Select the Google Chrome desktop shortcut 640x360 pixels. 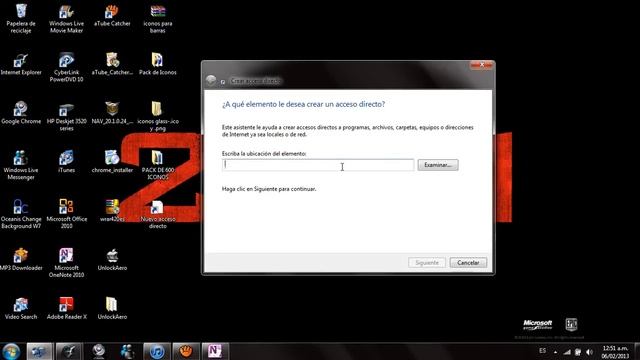[21, 113]
